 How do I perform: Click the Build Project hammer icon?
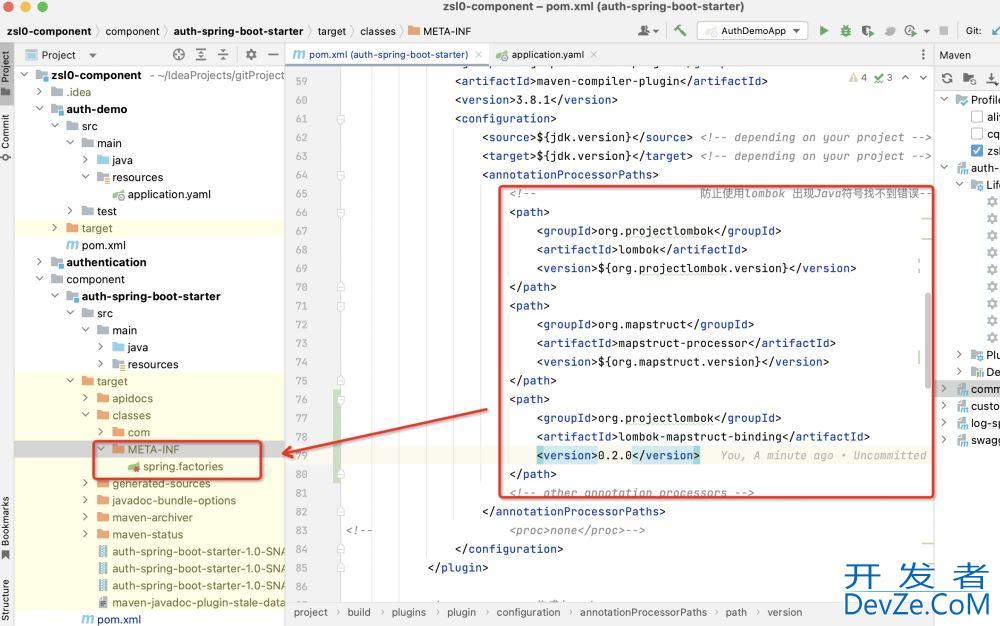click(680, 31)
